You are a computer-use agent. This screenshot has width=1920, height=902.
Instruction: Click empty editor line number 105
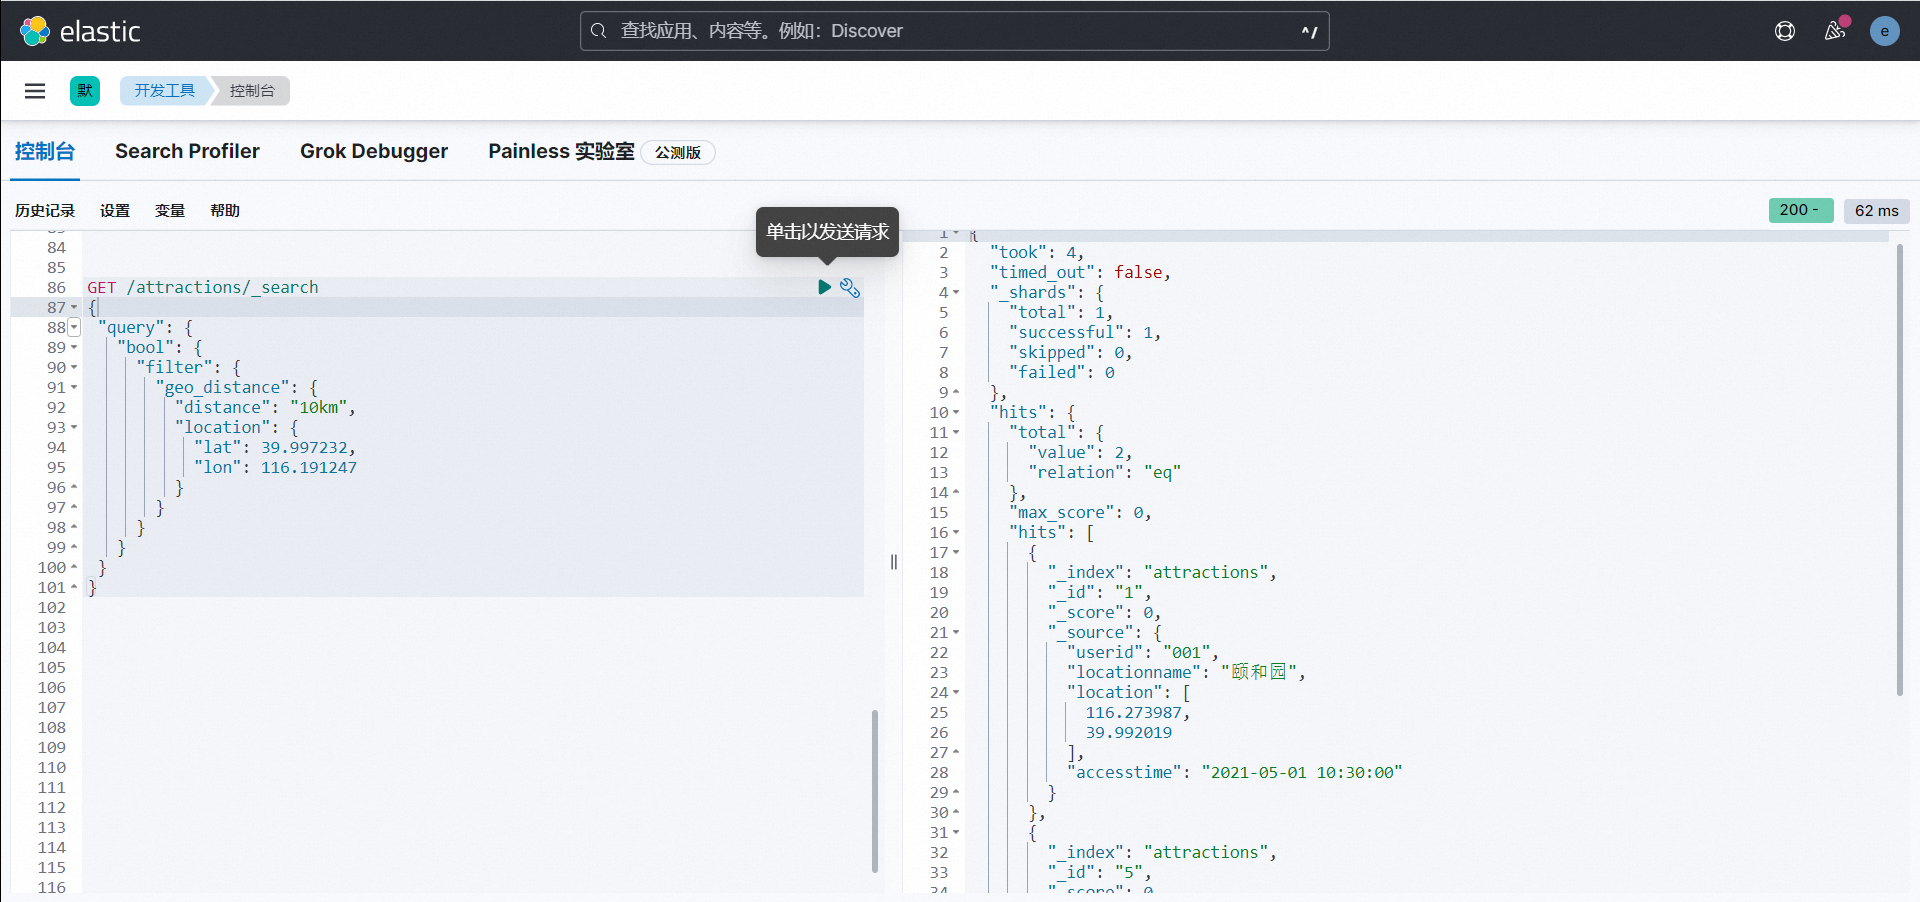coord(51,667)
